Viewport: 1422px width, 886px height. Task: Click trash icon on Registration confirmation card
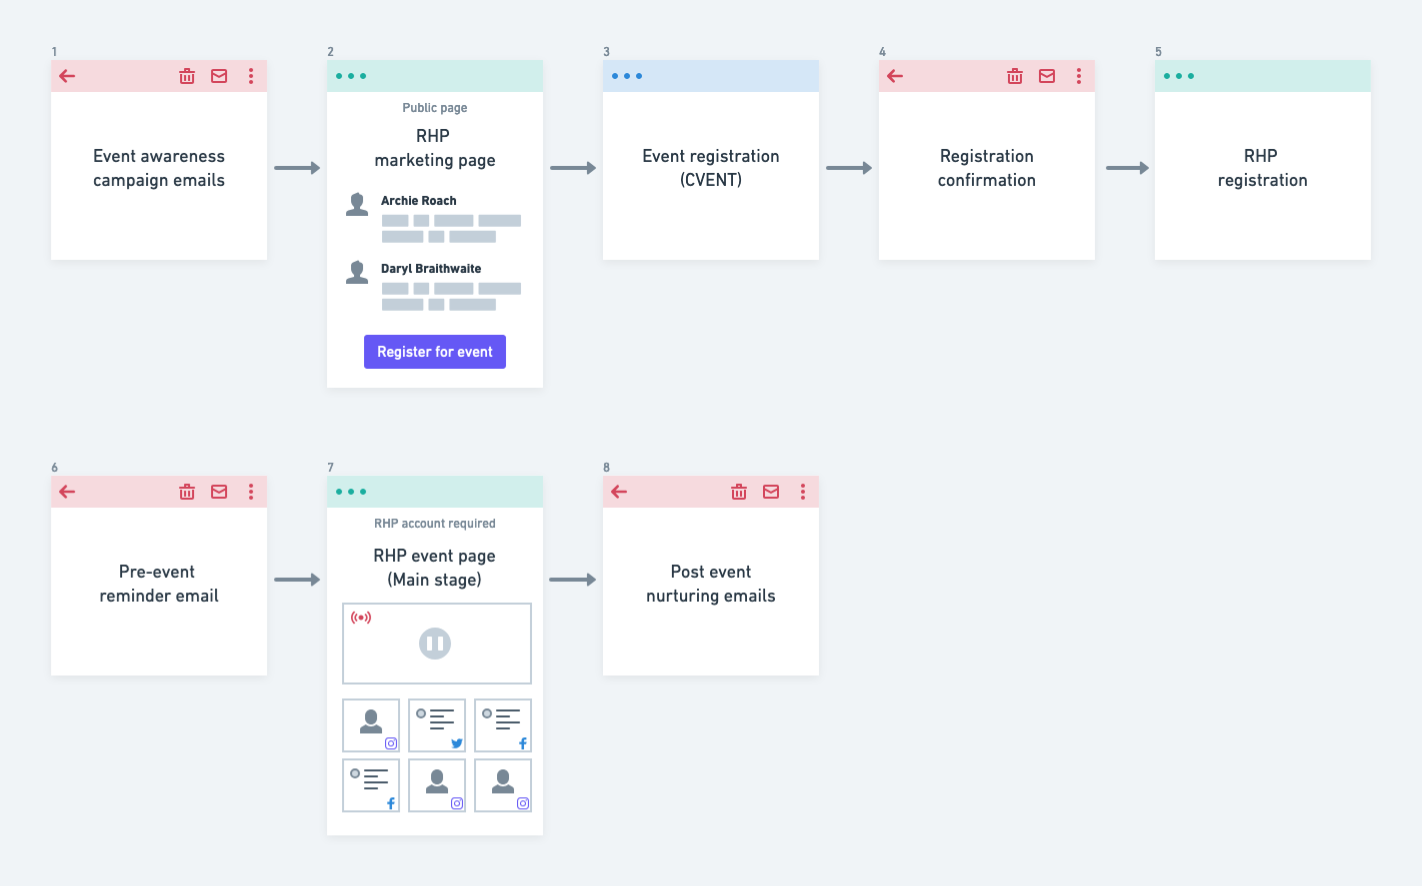point(1015,76)
